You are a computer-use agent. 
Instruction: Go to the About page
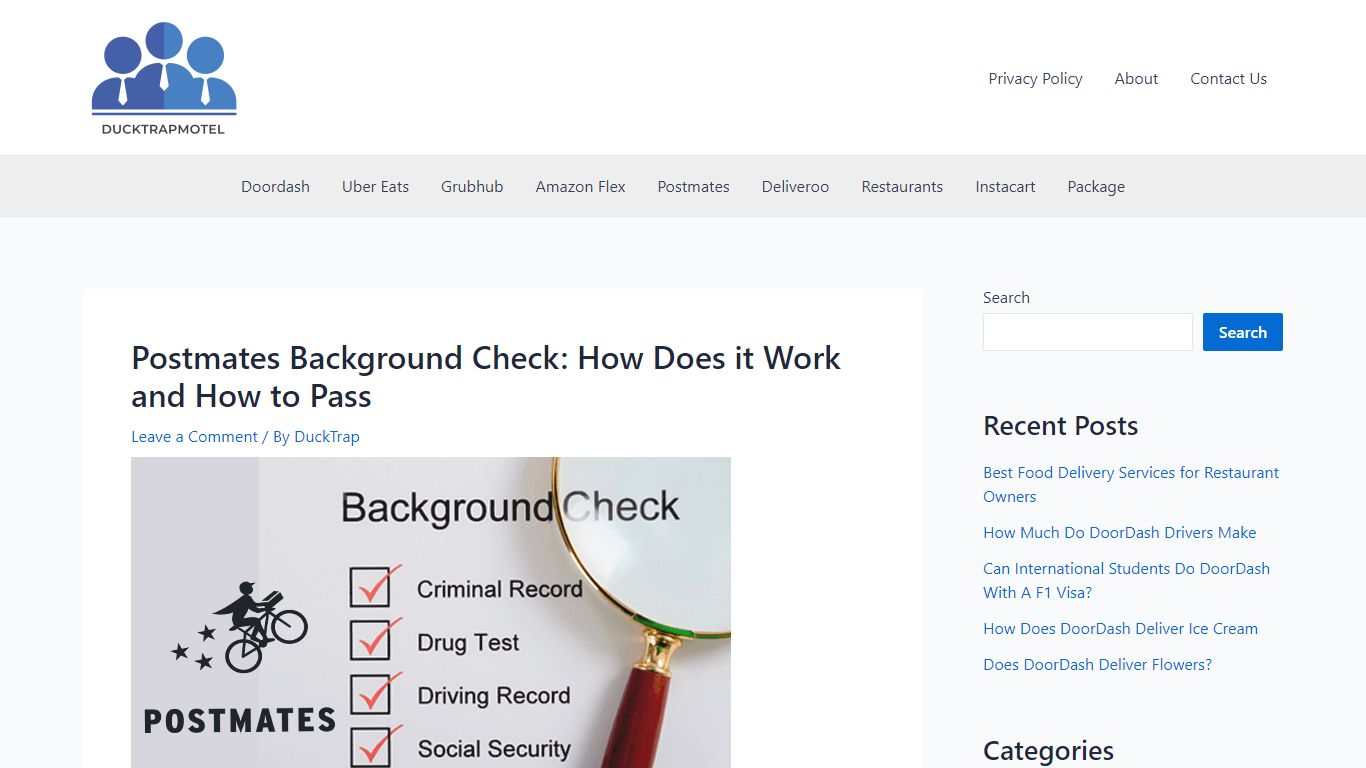click(1136, 79)
